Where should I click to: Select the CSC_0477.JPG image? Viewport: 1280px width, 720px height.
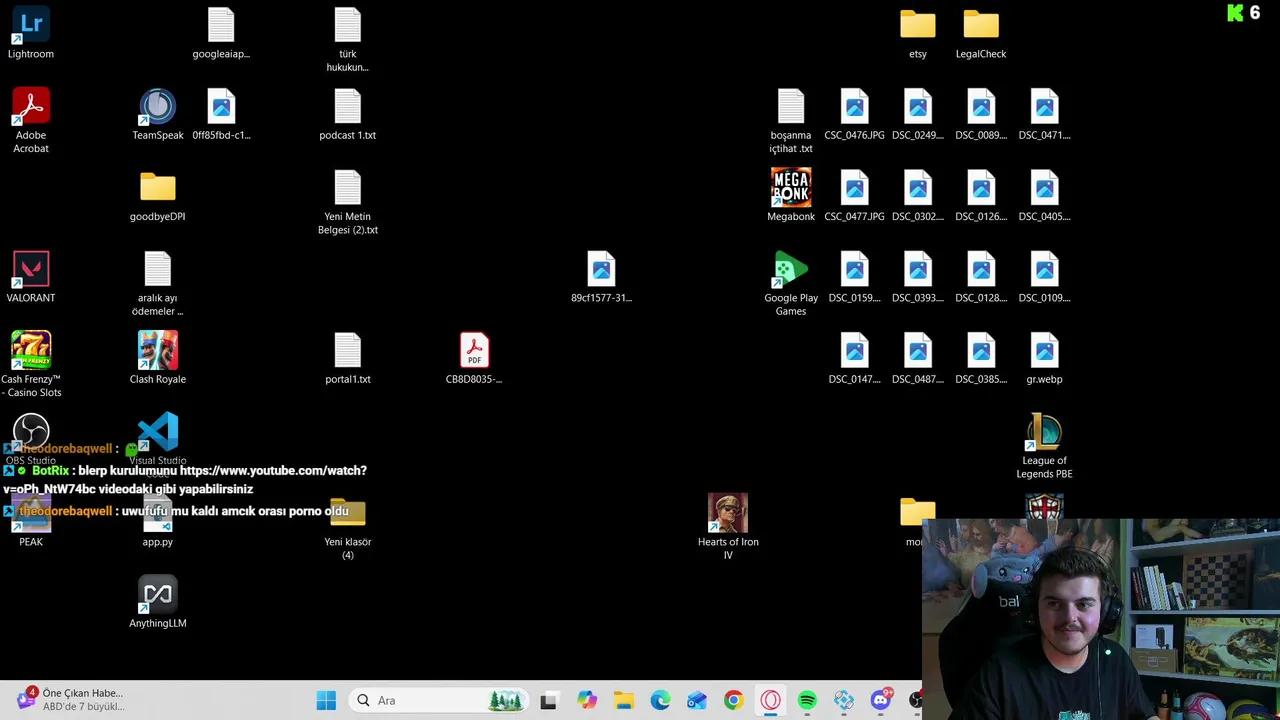(855, 196)
